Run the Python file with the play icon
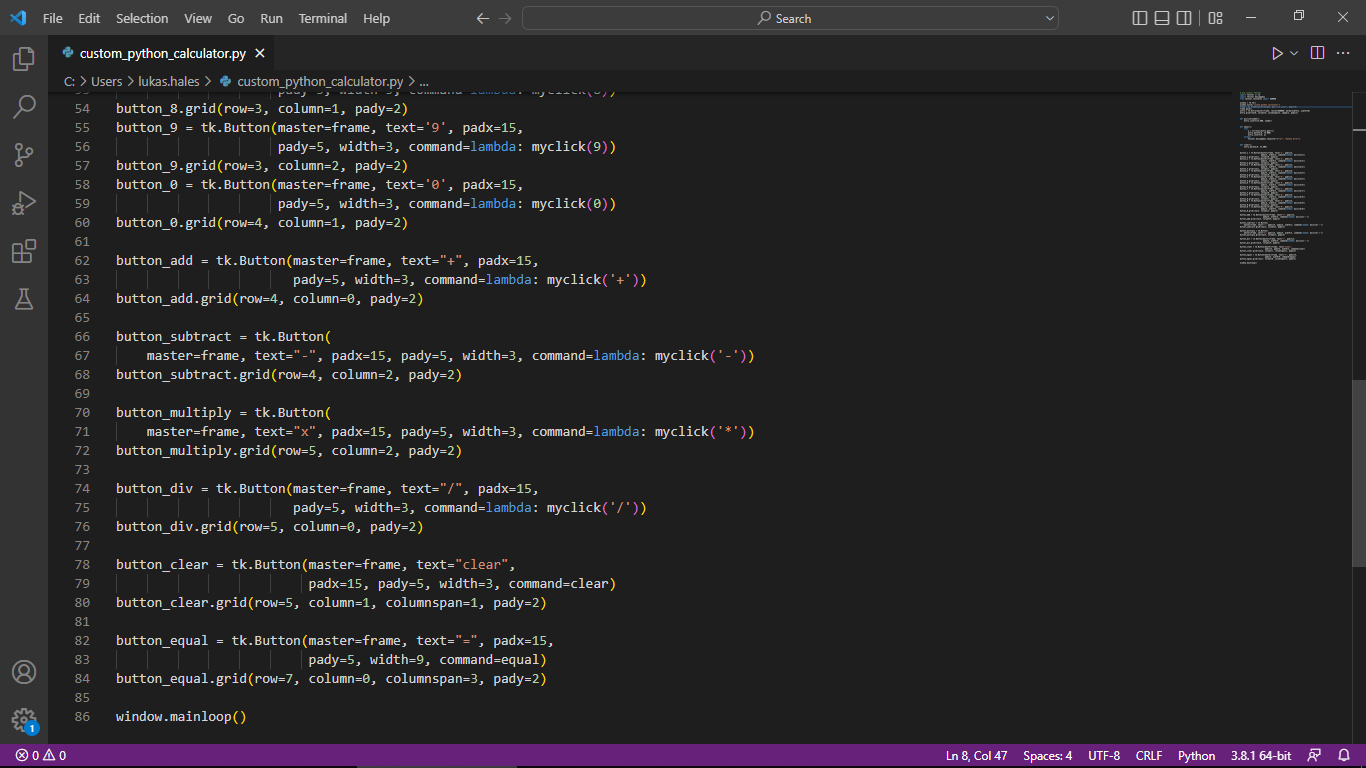 tap(1278, 53)
